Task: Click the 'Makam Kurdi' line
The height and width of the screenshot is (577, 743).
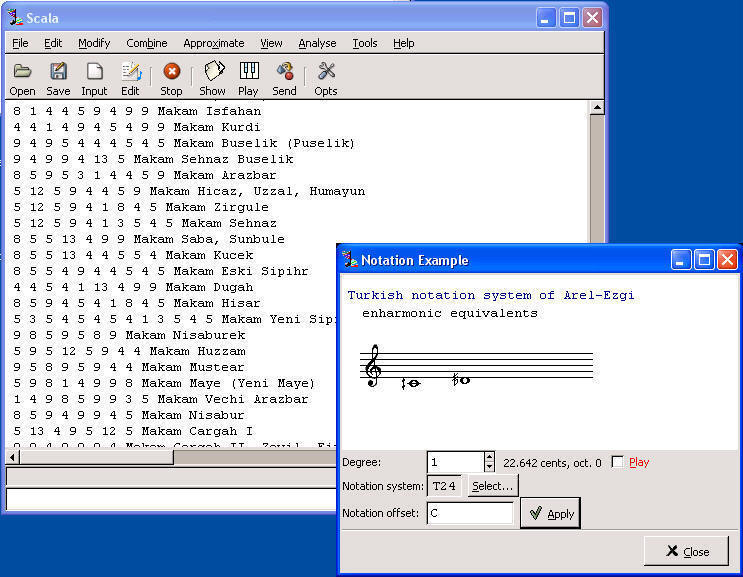Action: point(137,127)
